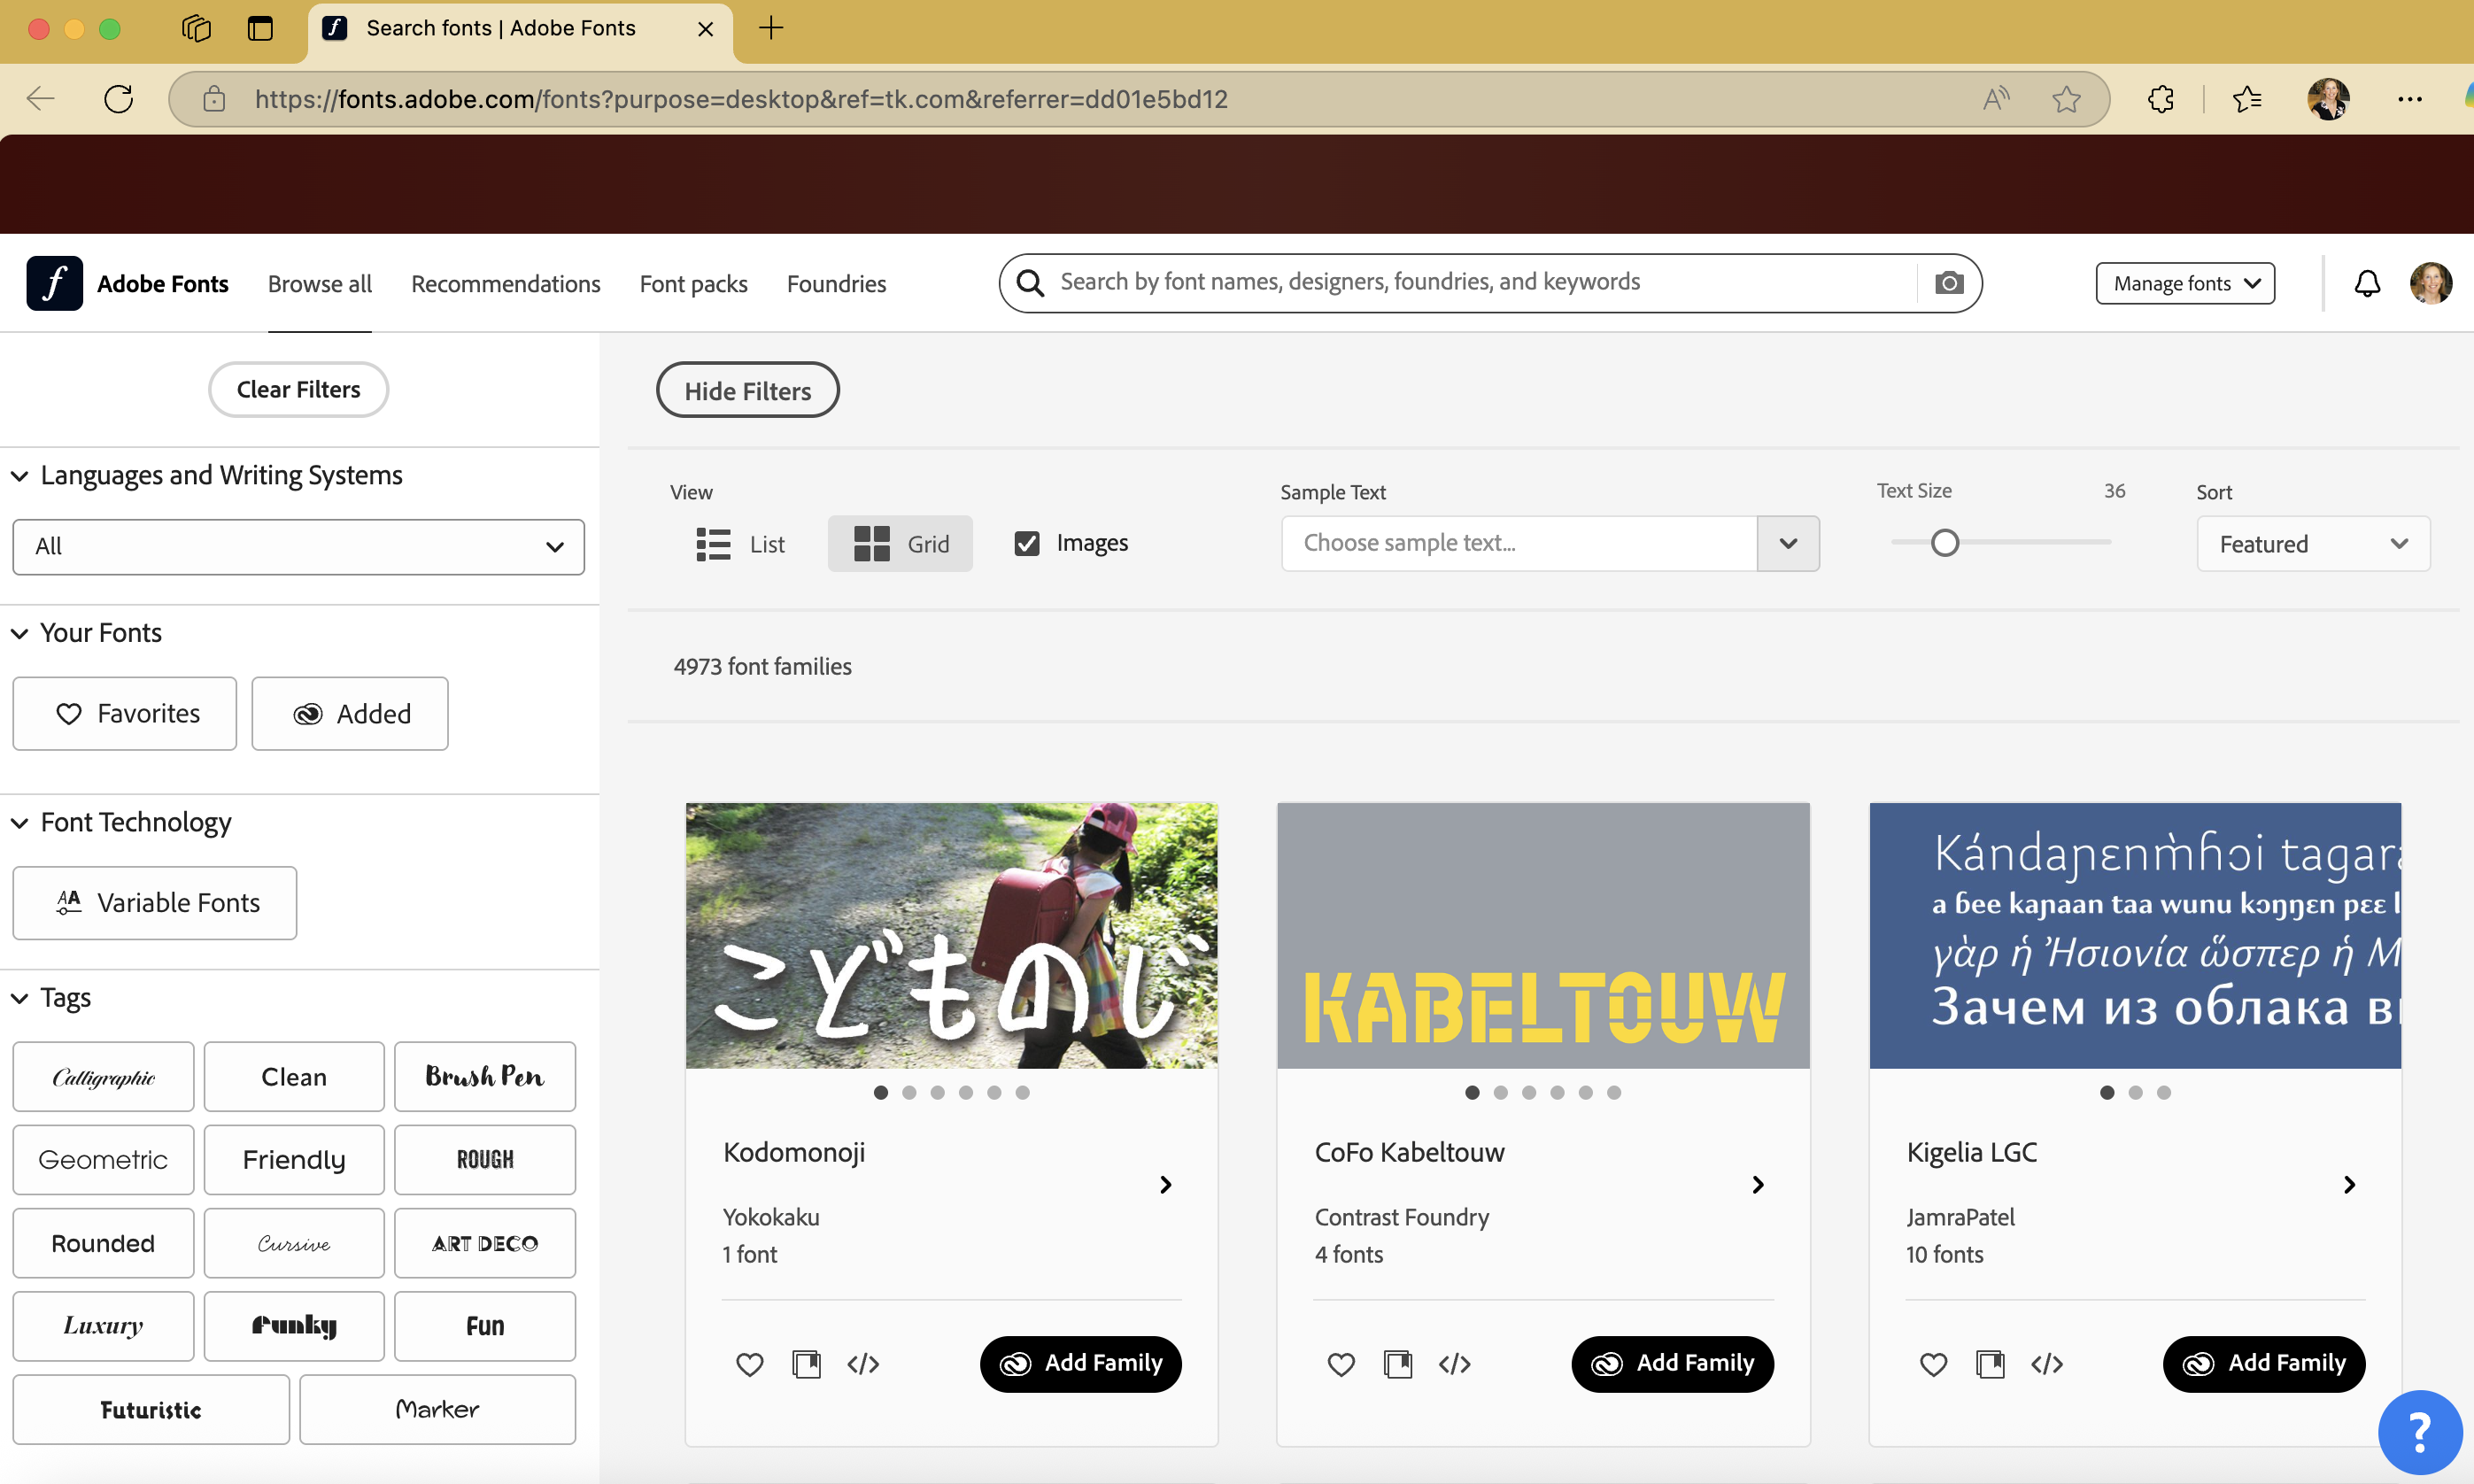The width and height of the screenshot is (2474, 1484).
Task: Click the Adobe Fonts home text link
Action: pyautogui.click(x=163, y=284)
